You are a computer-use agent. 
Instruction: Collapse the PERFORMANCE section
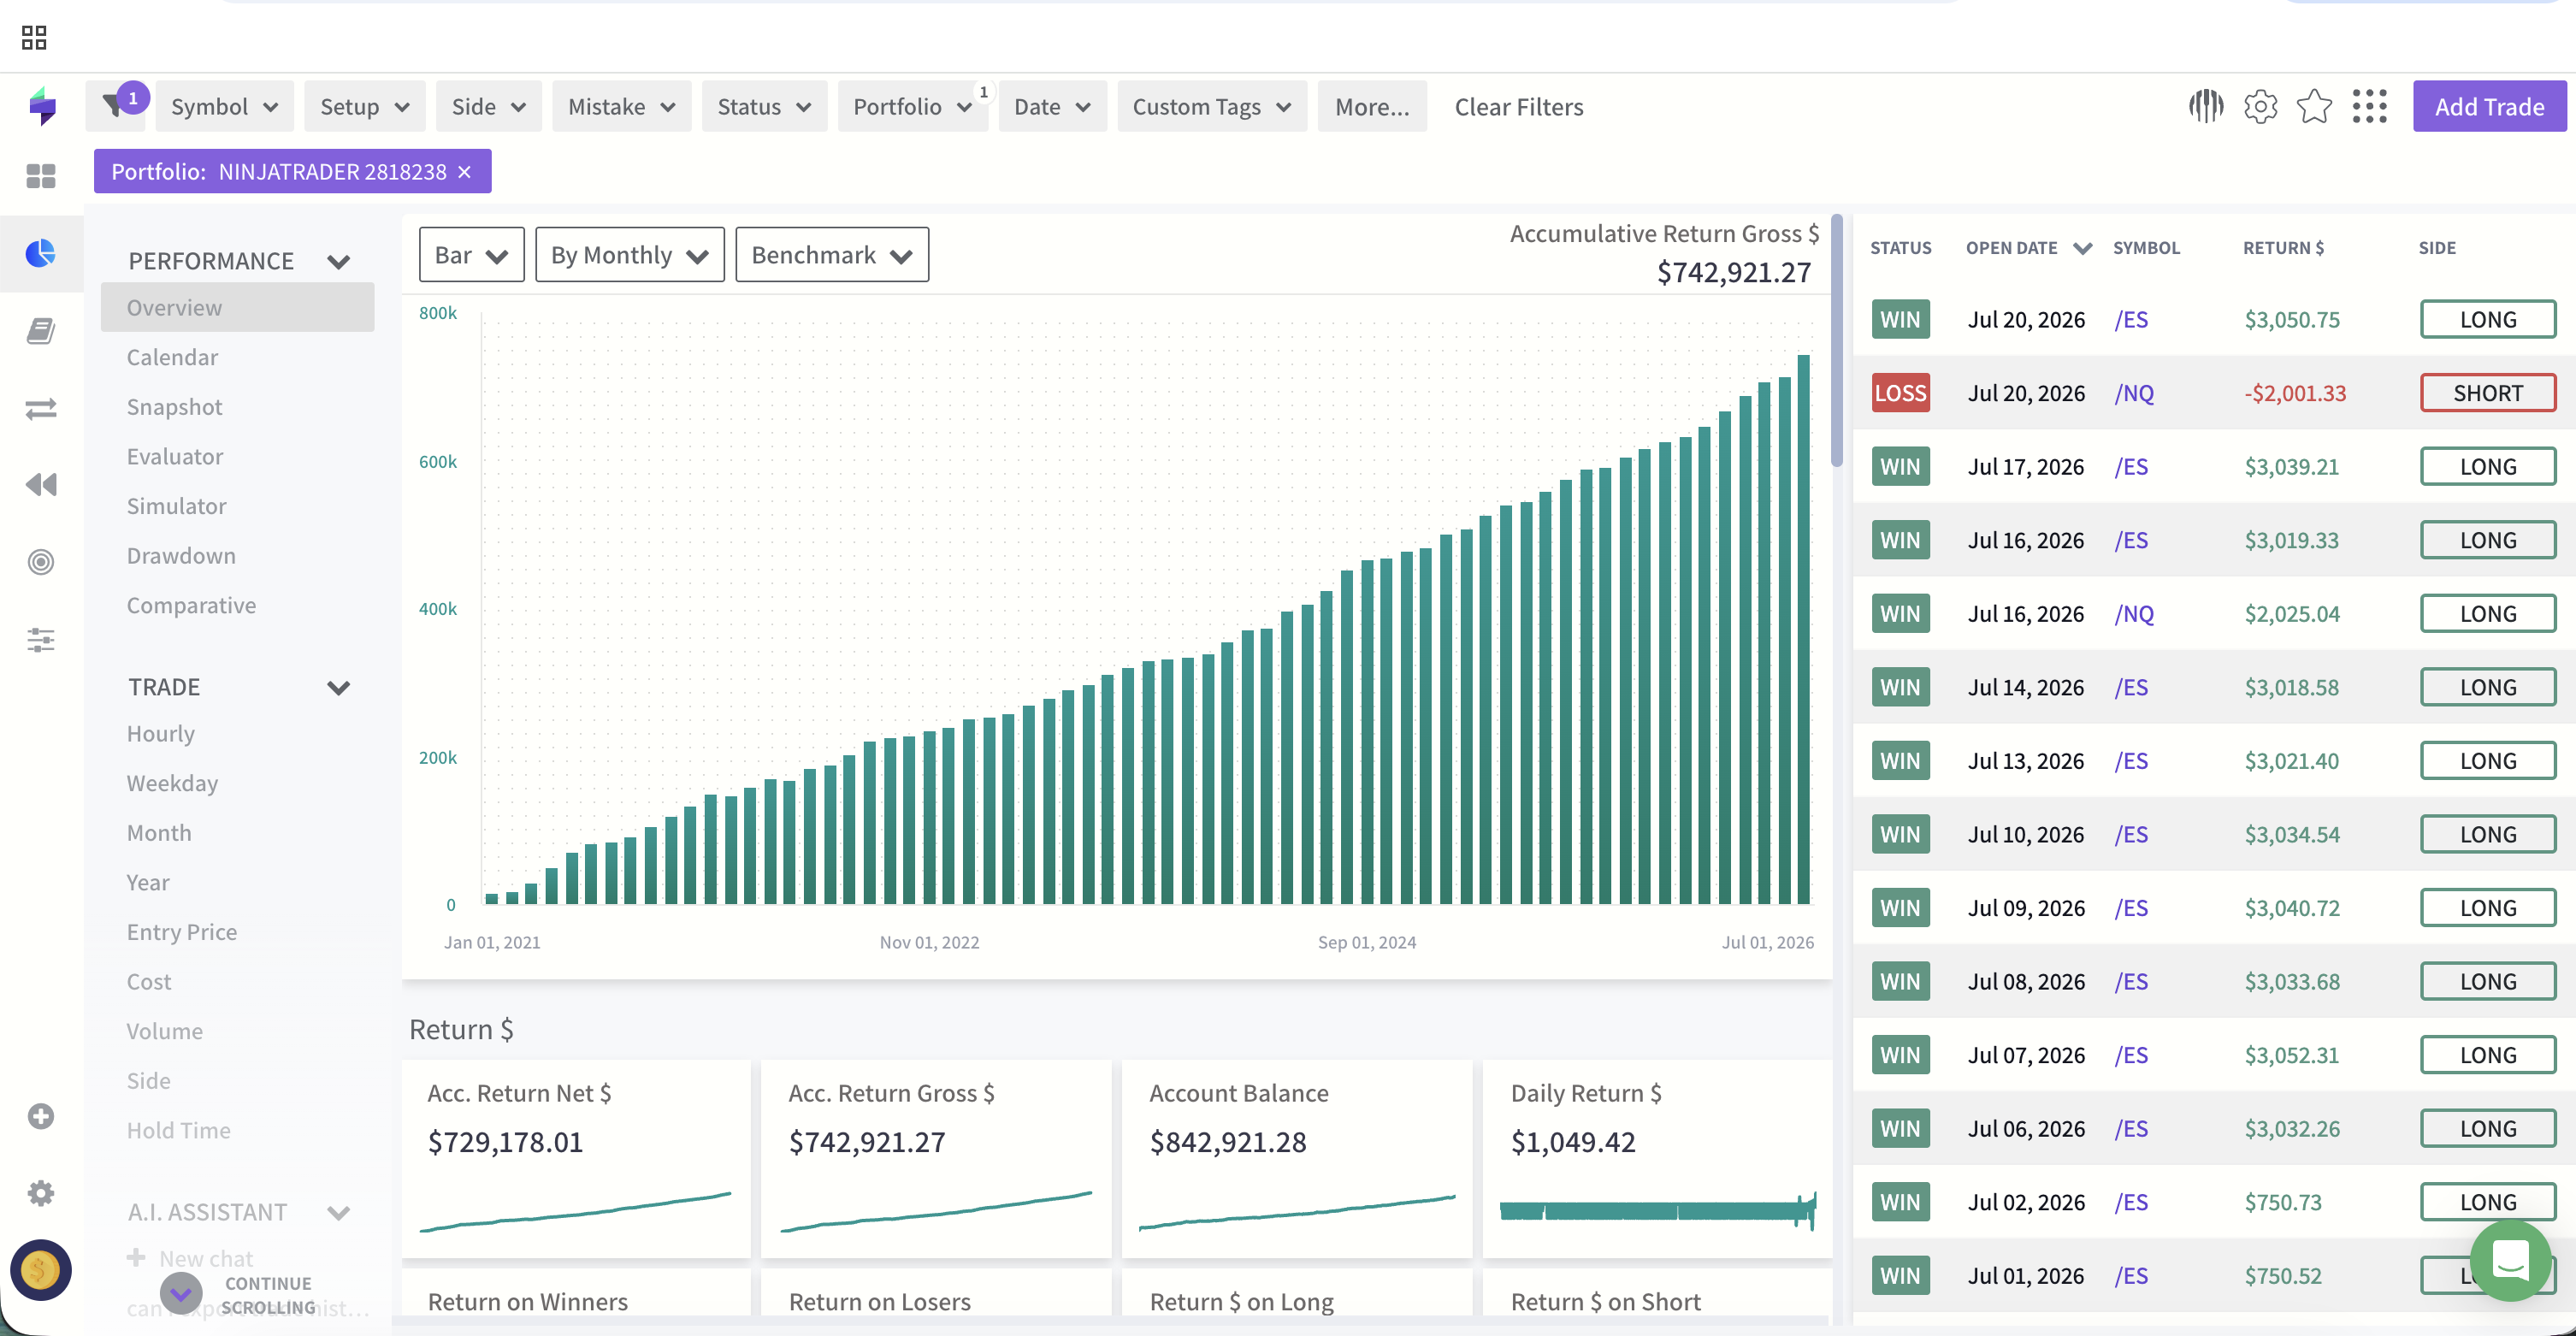(339, 262)
